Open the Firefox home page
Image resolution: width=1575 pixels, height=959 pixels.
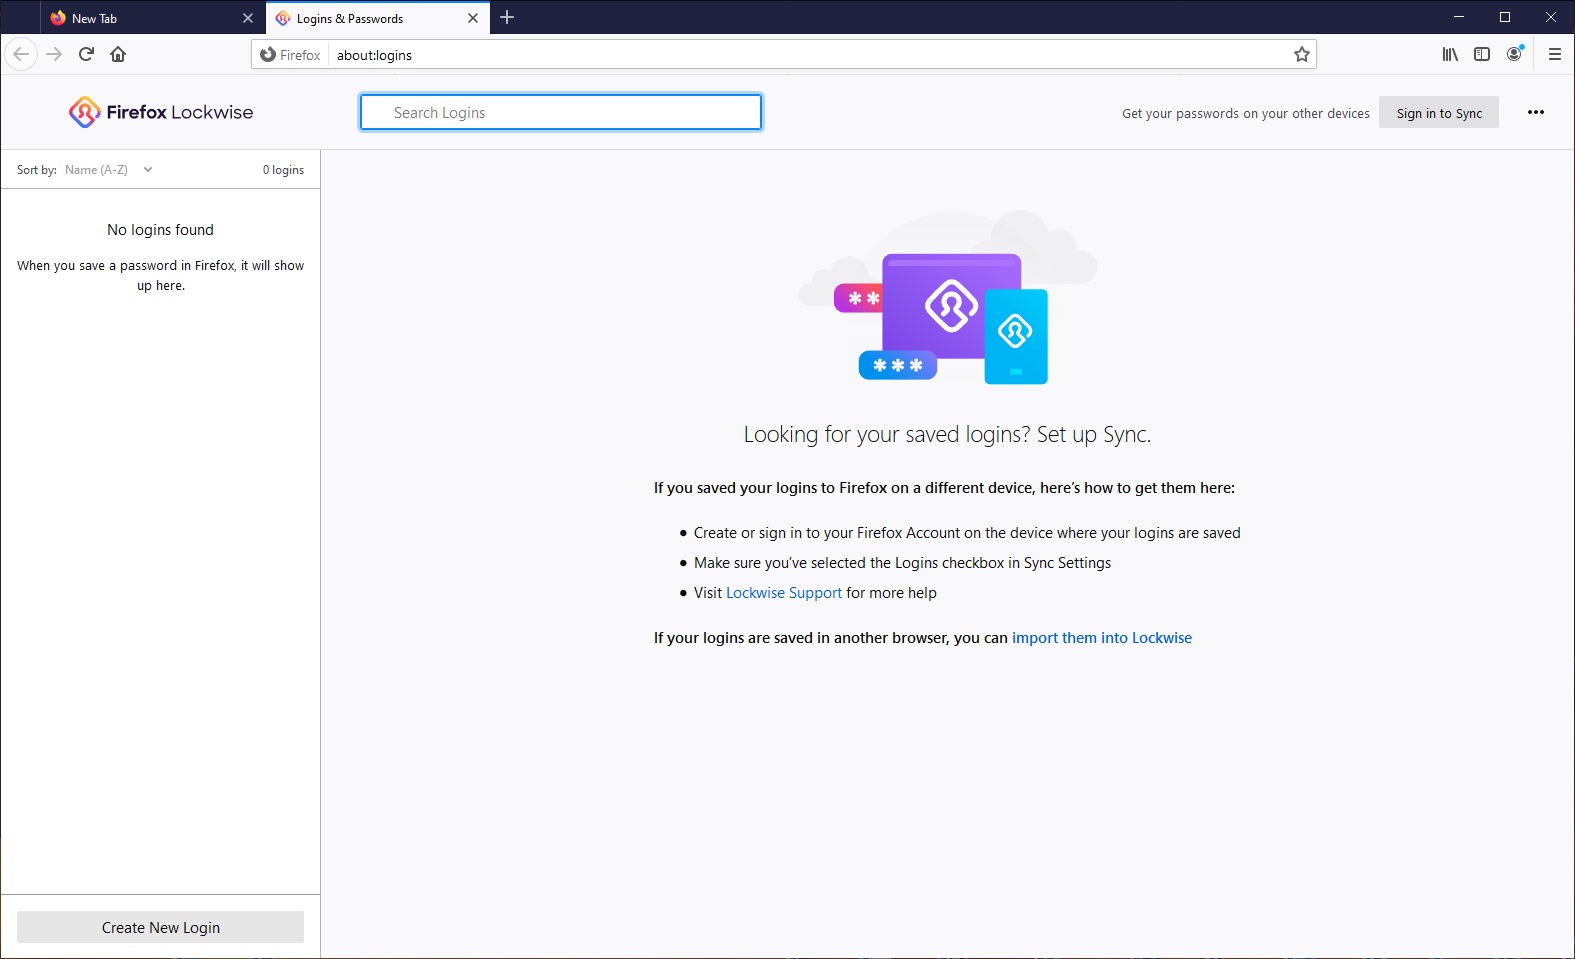point(118,54)
